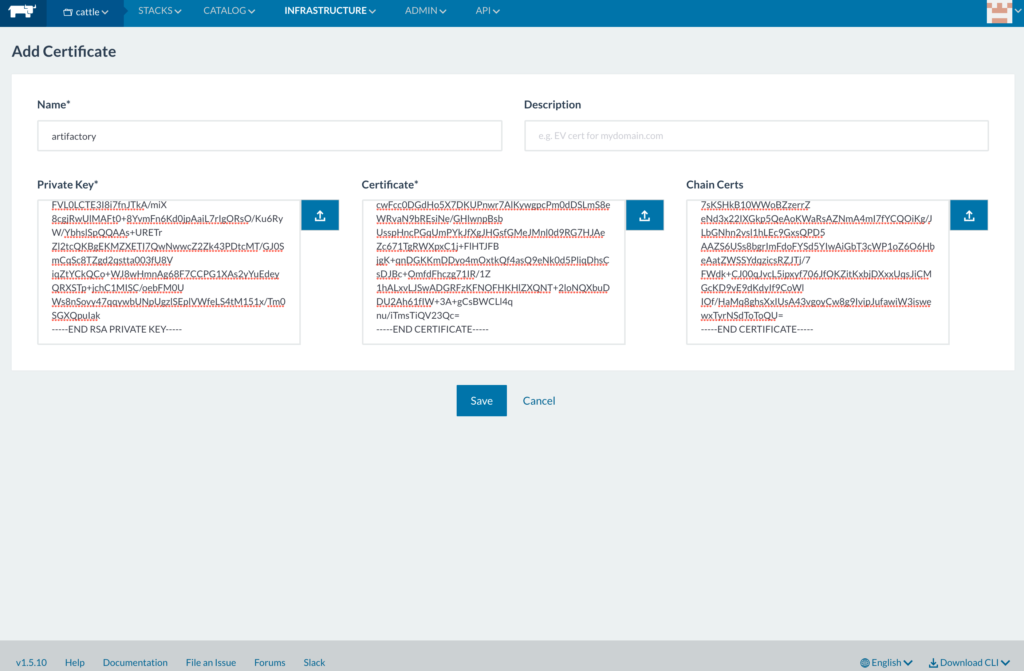Save the certificate
Image resolution: width=1024 pixels, height=671 pixels.
481,400
